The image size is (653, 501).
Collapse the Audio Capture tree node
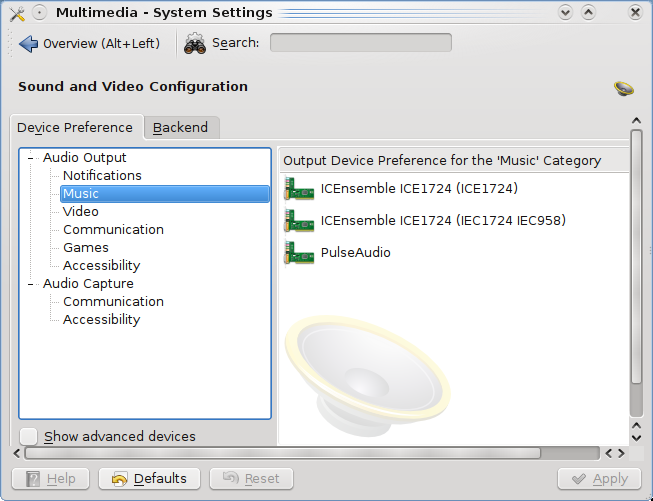[31, 284]
